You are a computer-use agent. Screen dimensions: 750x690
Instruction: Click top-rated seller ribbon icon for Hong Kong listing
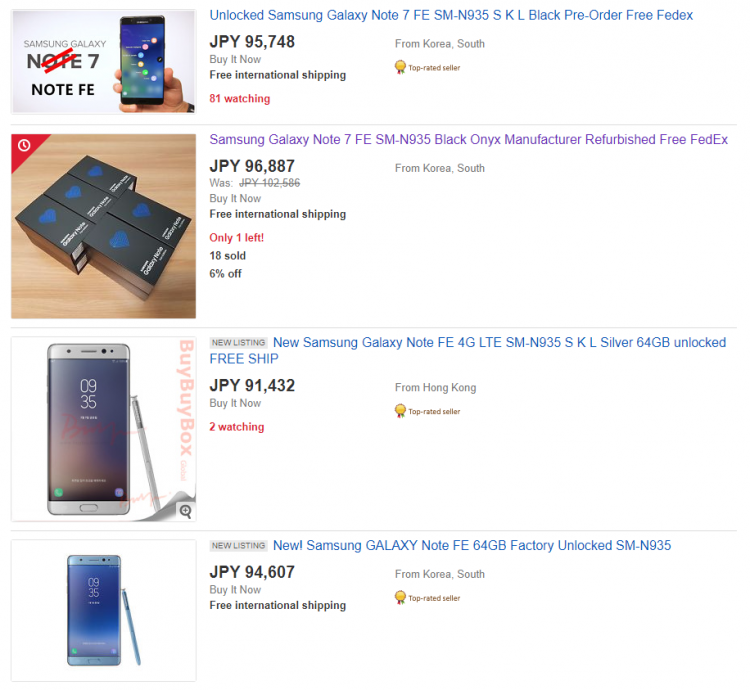[400, 411]
